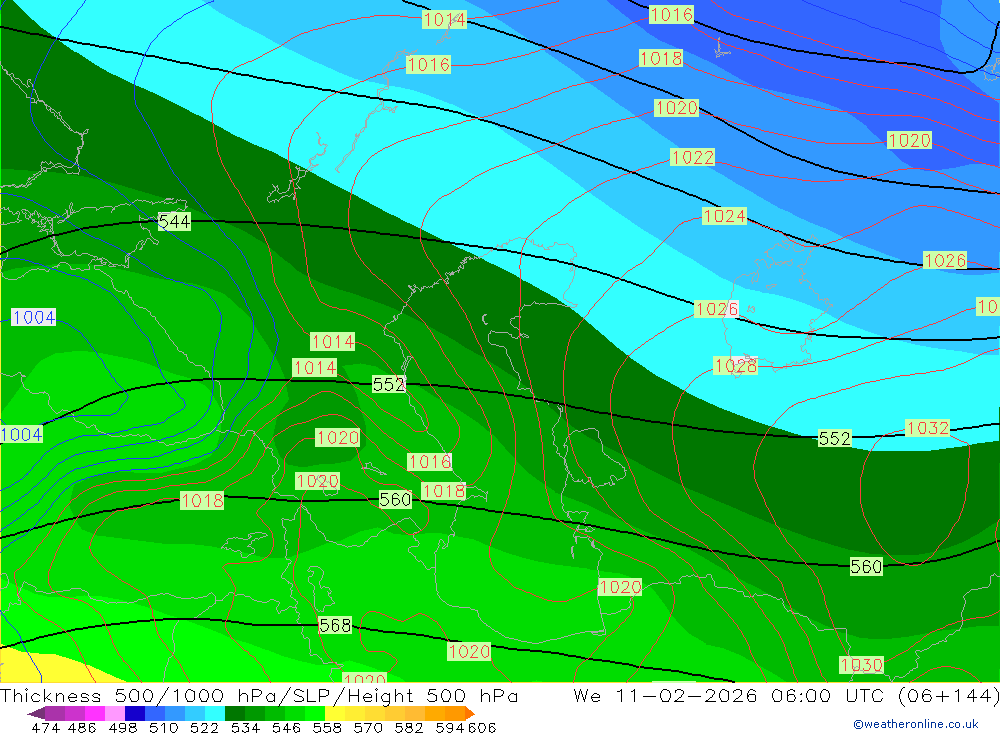Click the left arrow tip of the color legend

tap(36, 713)
